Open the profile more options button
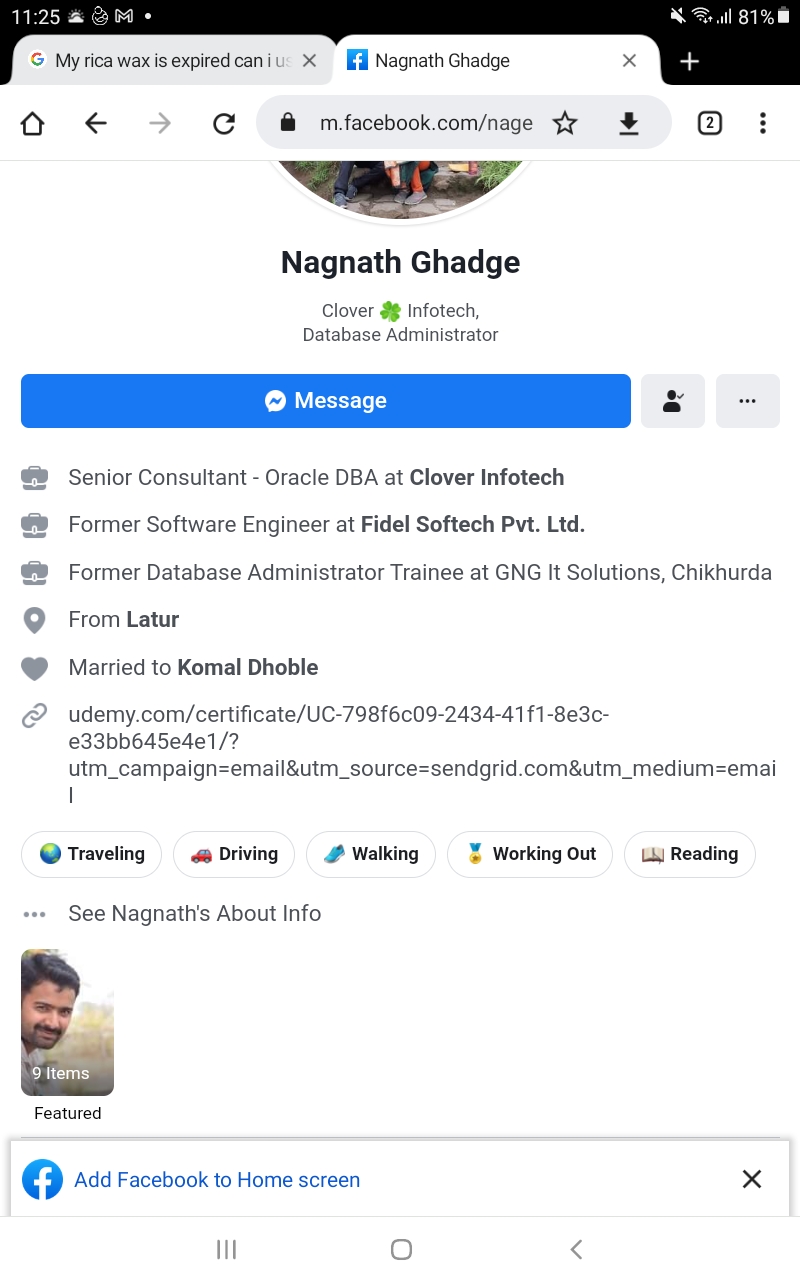This screenshot has height=1280, width=800. (748, 401)
